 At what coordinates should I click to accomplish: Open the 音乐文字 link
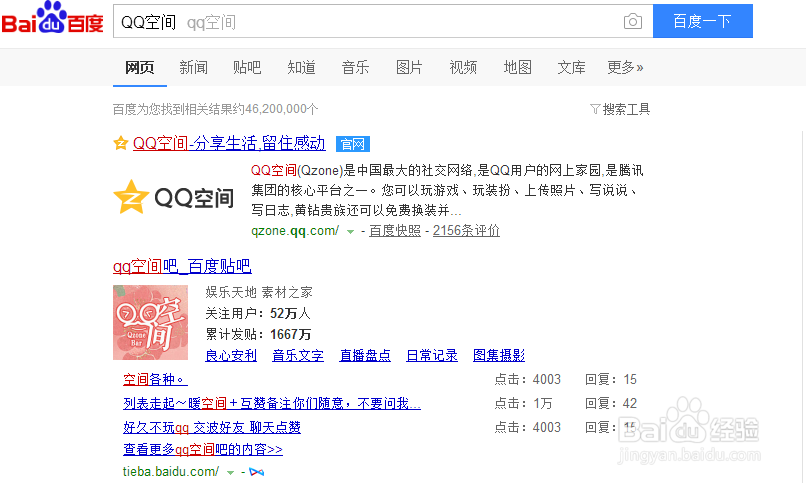pyautogui.click(x=298, y=355)
